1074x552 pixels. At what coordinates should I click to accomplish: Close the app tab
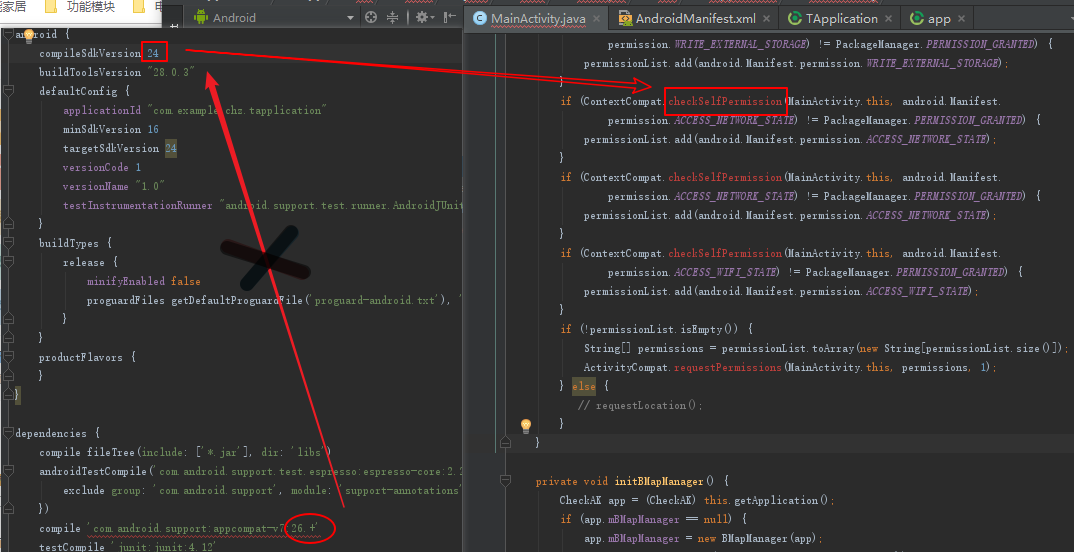pos(961,19)
